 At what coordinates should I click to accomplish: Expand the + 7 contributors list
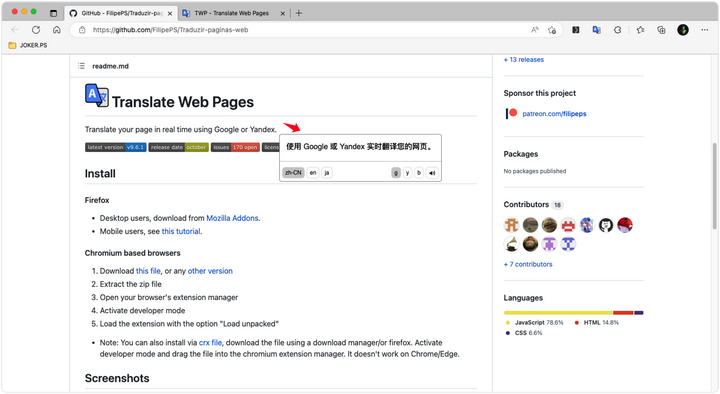[528, 265]
